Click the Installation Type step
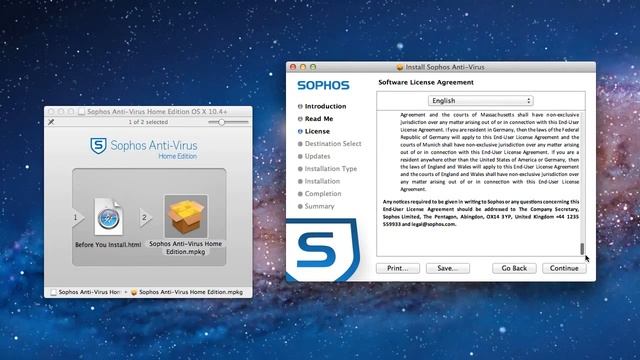The width and height of the screenshot is (640, 360). pyautogui.click(x=331, y=169)
